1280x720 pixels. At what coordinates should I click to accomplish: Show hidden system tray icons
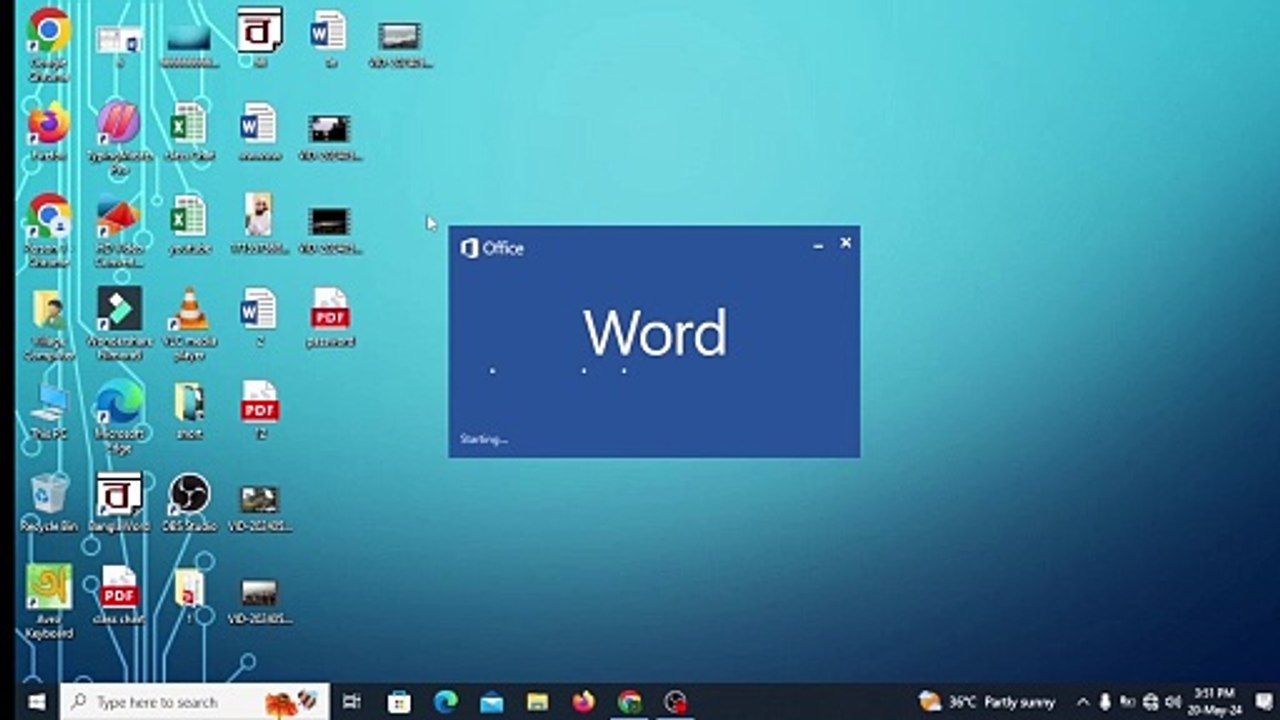[1083, 702]
